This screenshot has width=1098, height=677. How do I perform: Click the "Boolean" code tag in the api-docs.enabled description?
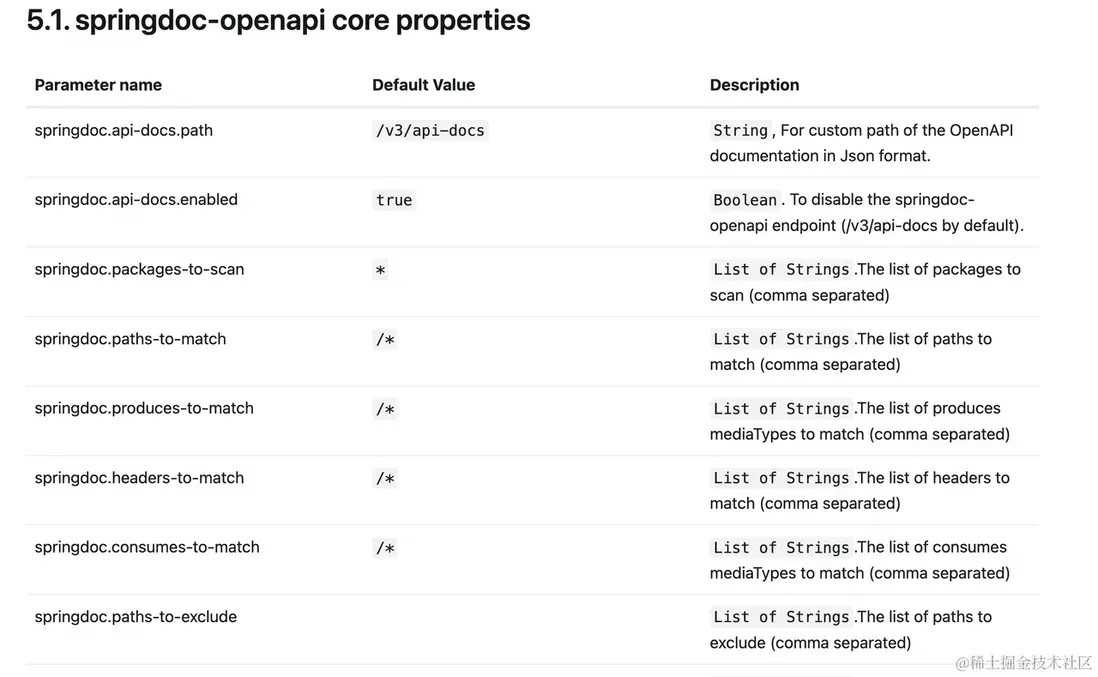[x=744, y=200]
